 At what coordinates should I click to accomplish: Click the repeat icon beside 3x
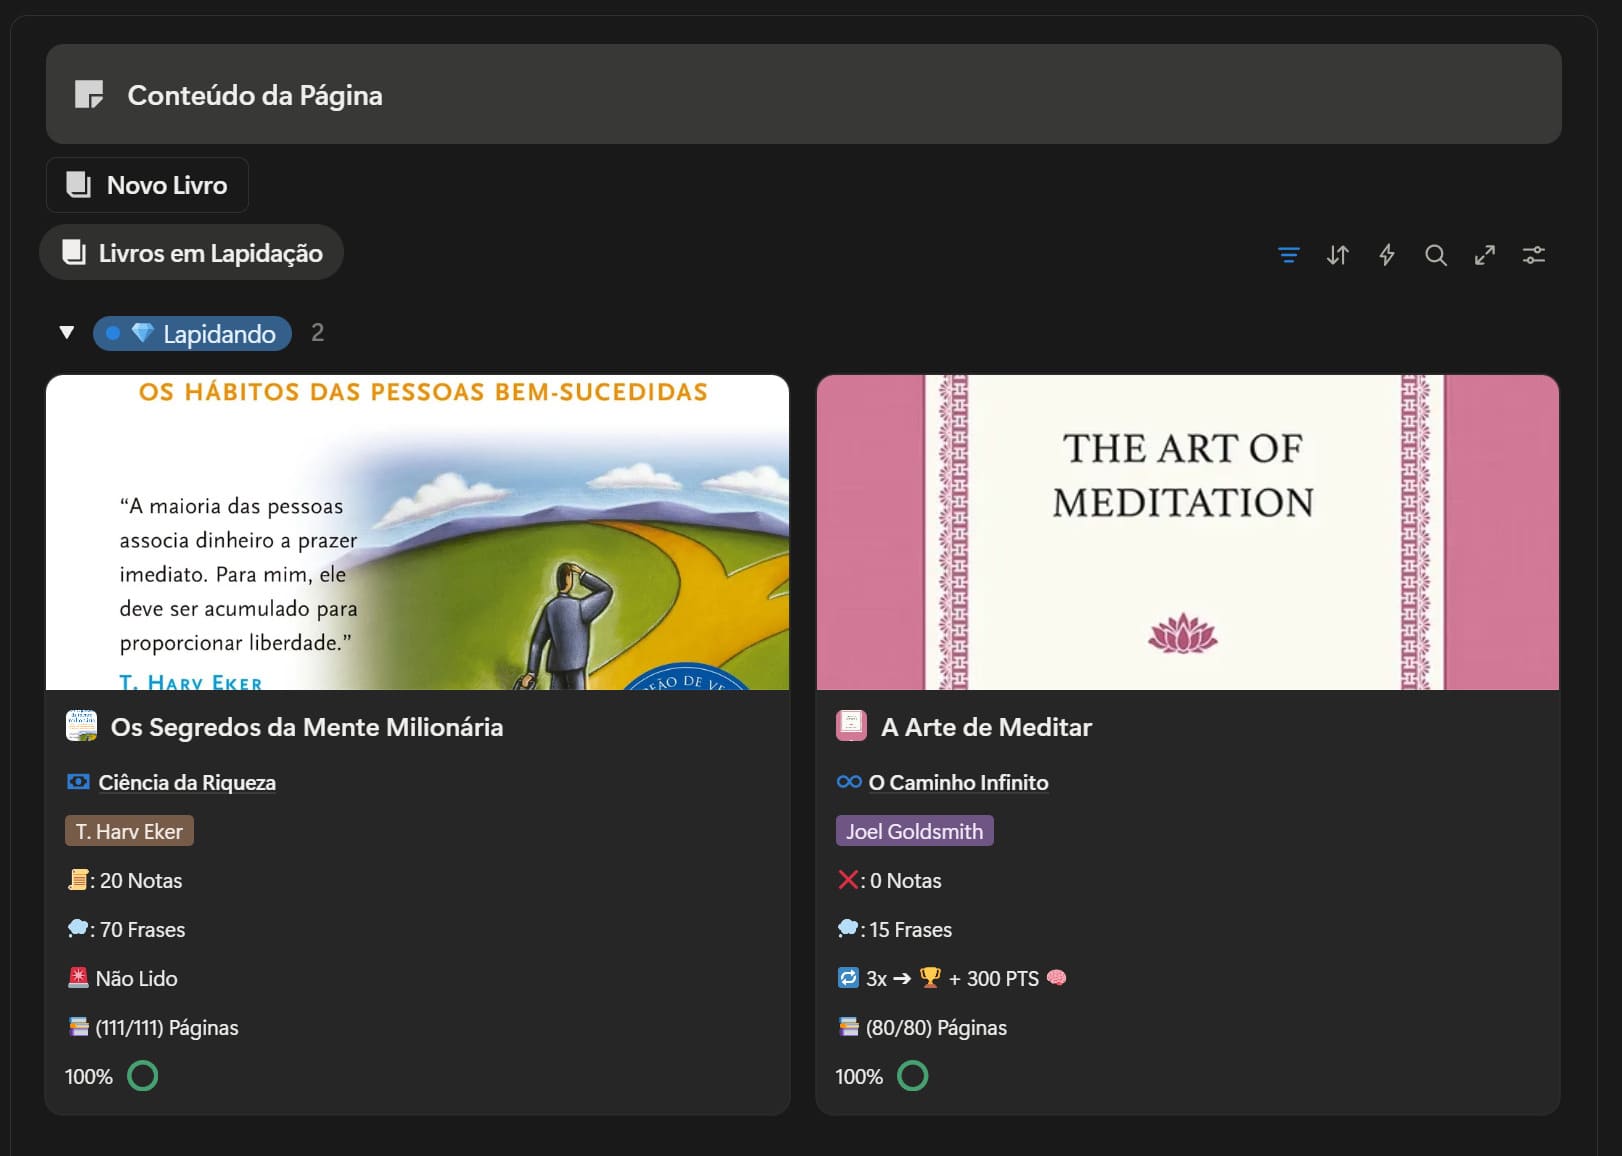click(848, 978)
